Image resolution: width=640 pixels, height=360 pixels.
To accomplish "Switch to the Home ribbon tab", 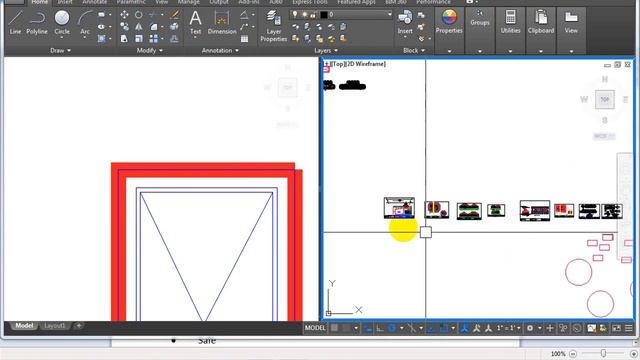I will 40,2.
